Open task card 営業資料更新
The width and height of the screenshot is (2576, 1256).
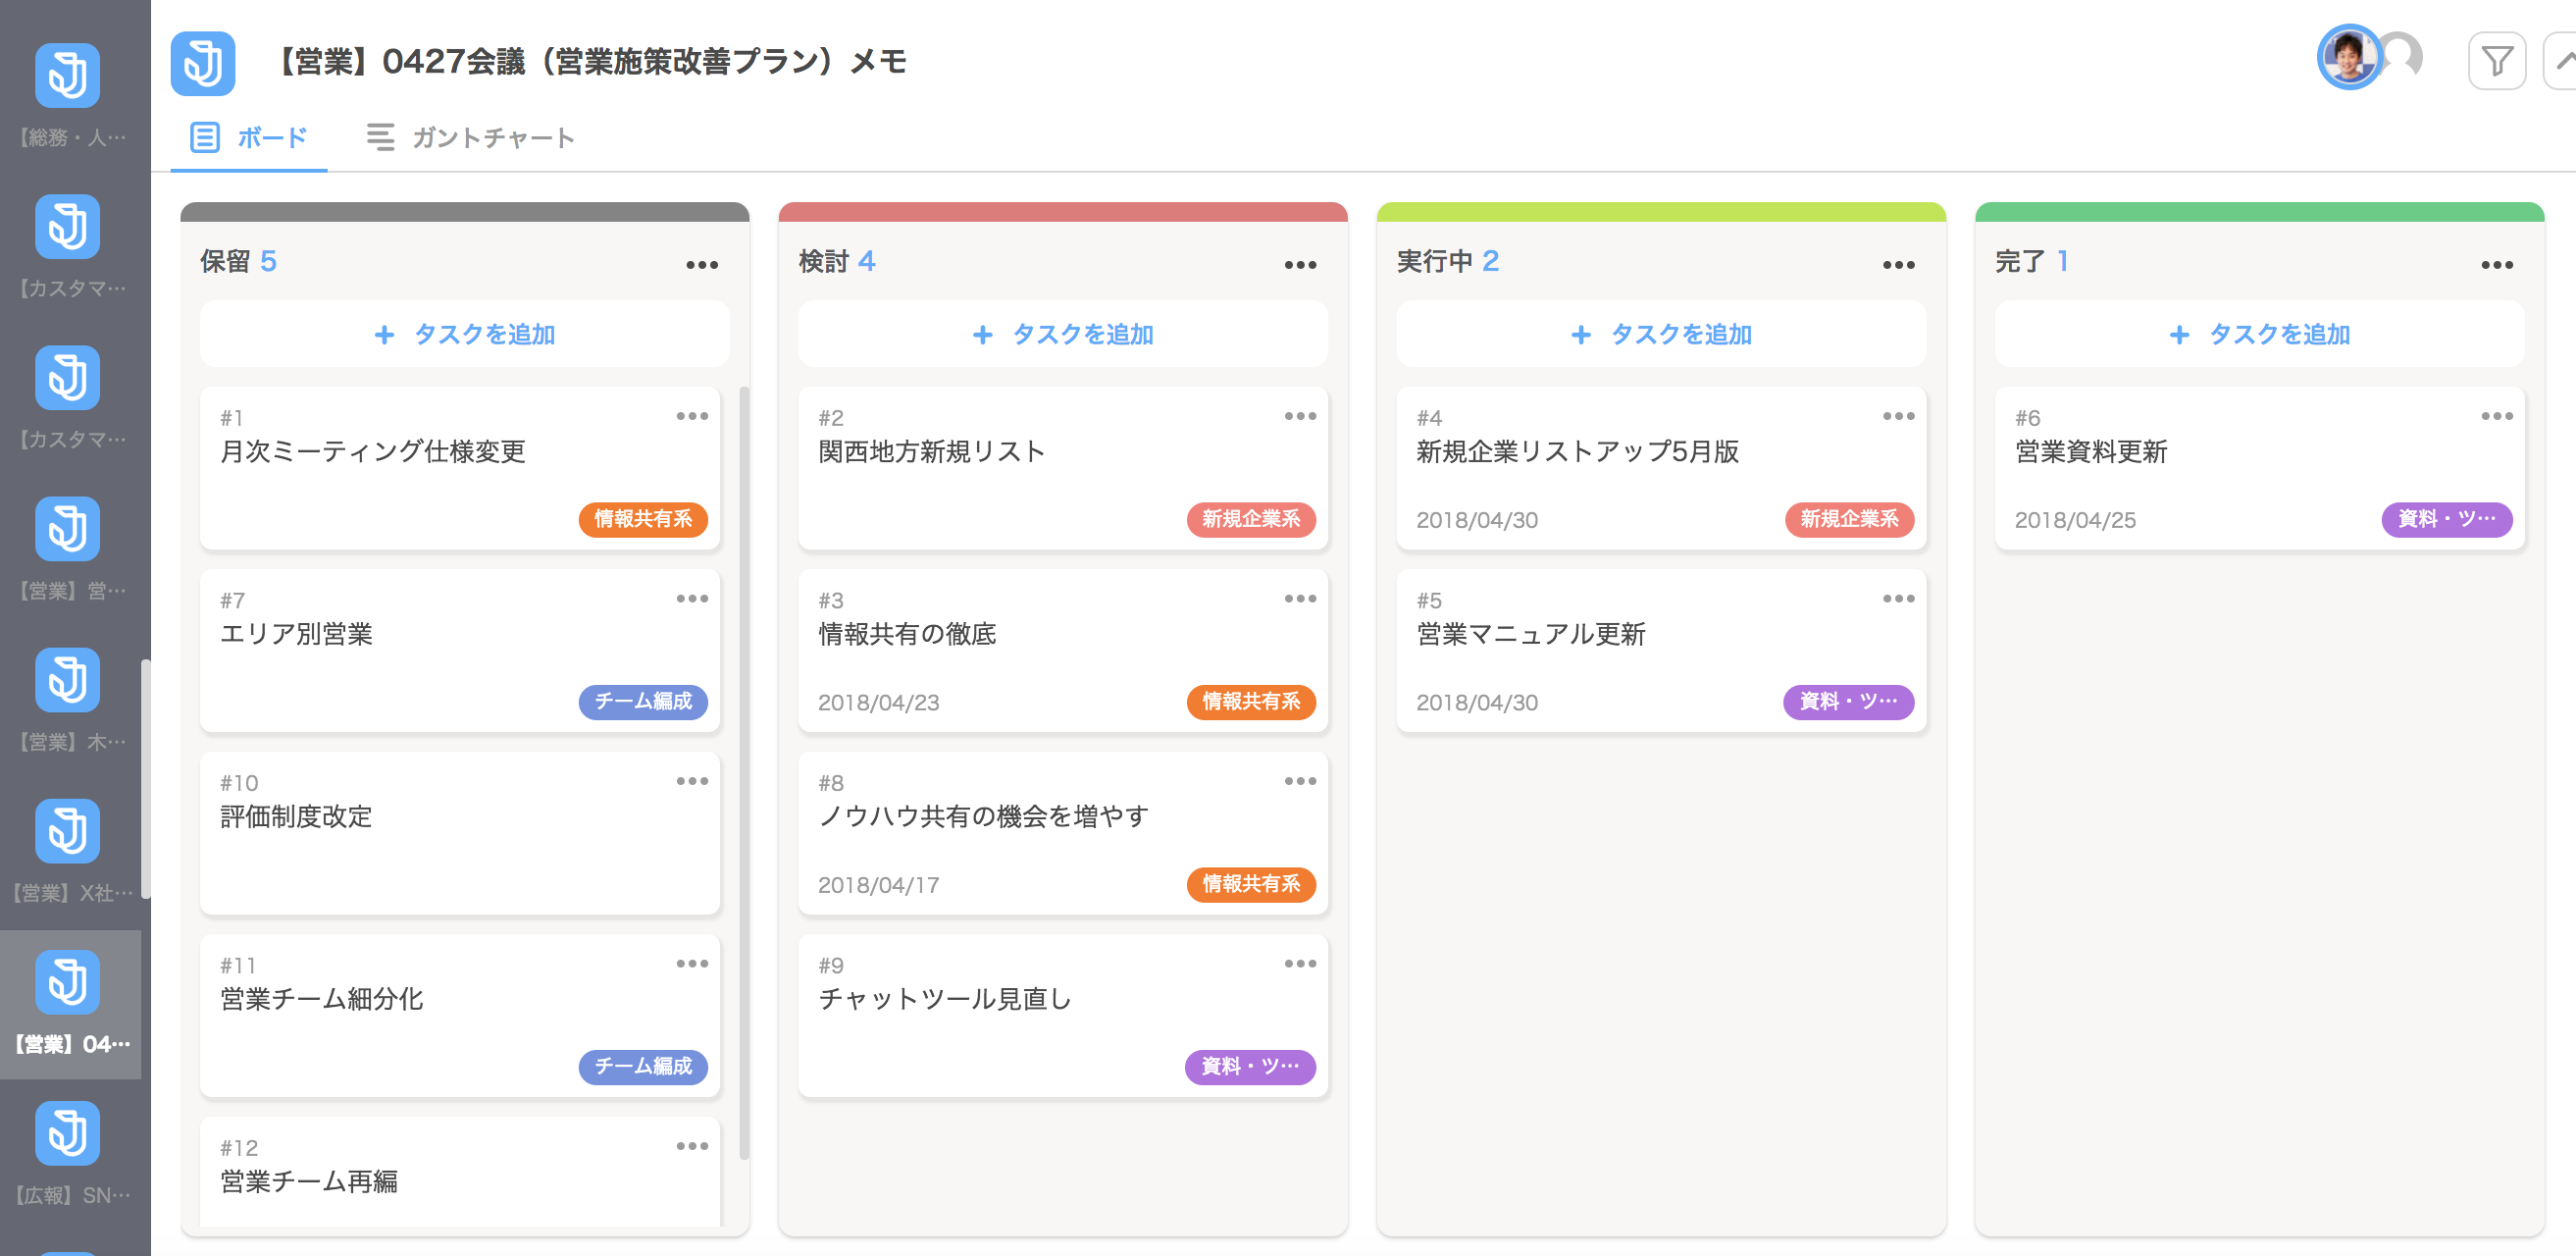[2259, 468]
